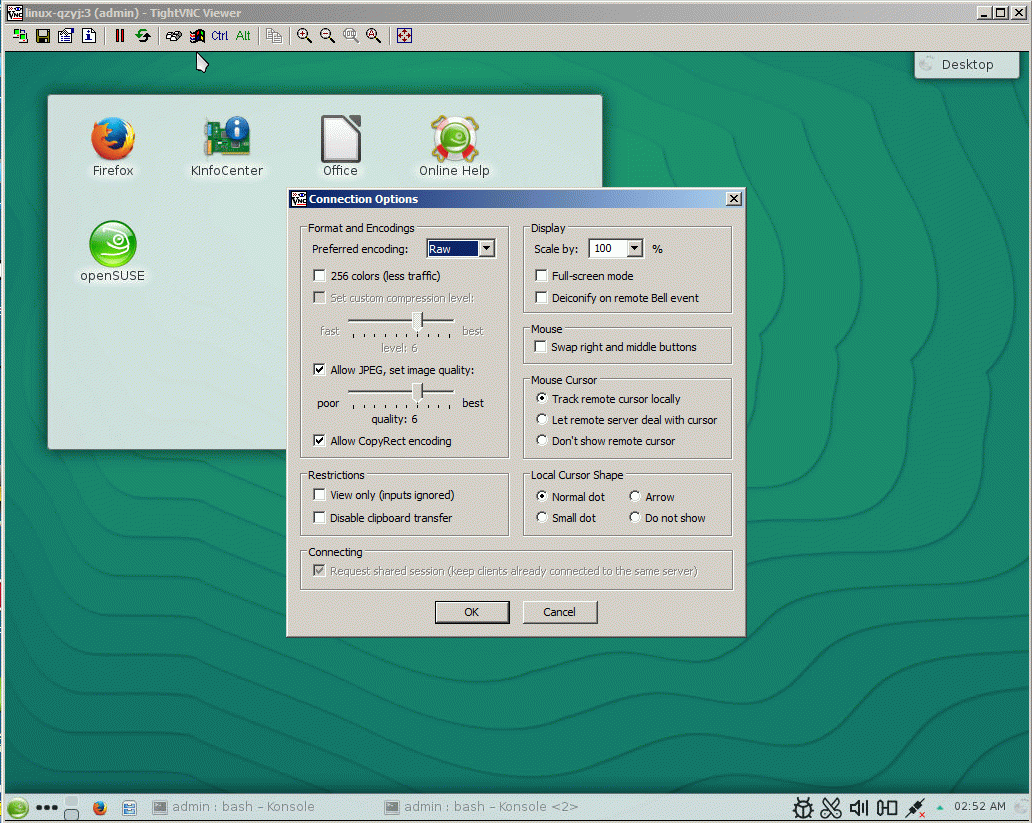
Task: Enable 256 colors (less traffic) checkbox
Action: 319,275
